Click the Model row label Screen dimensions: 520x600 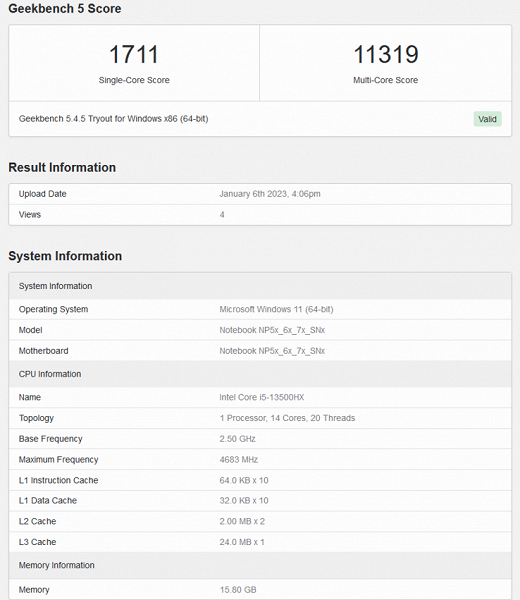[31, 330]
